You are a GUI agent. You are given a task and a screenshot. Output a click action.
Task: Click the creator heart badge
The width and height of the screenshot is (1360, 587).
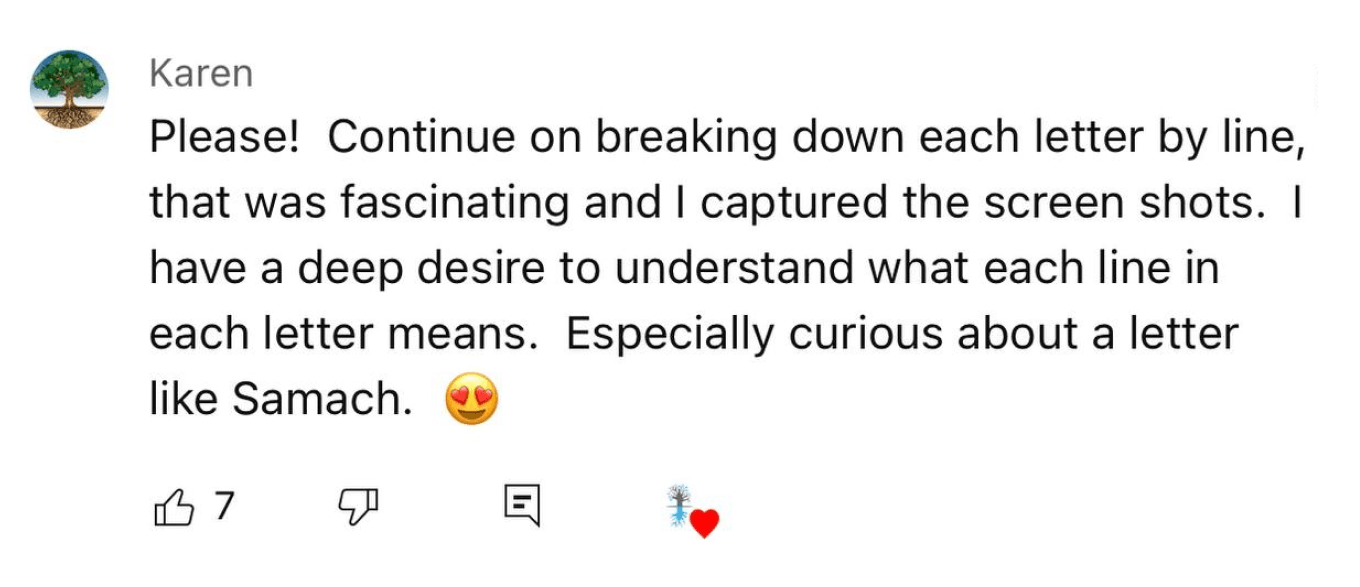pos(692,510)
